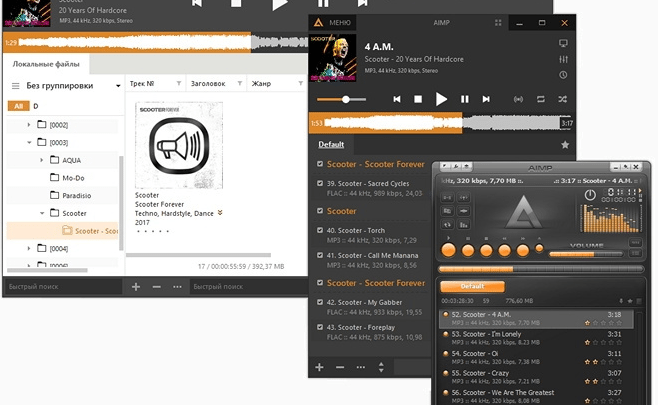Click the radio capture icon beside repeat
658x405 pixels.
[519, 99]
